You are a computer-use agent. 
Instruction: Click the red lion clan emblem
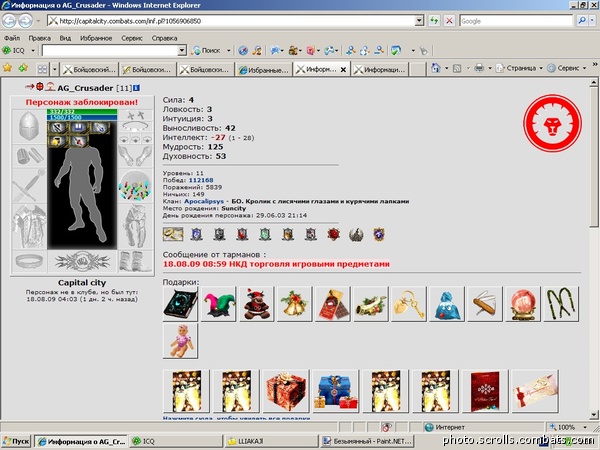pos(552,123)
